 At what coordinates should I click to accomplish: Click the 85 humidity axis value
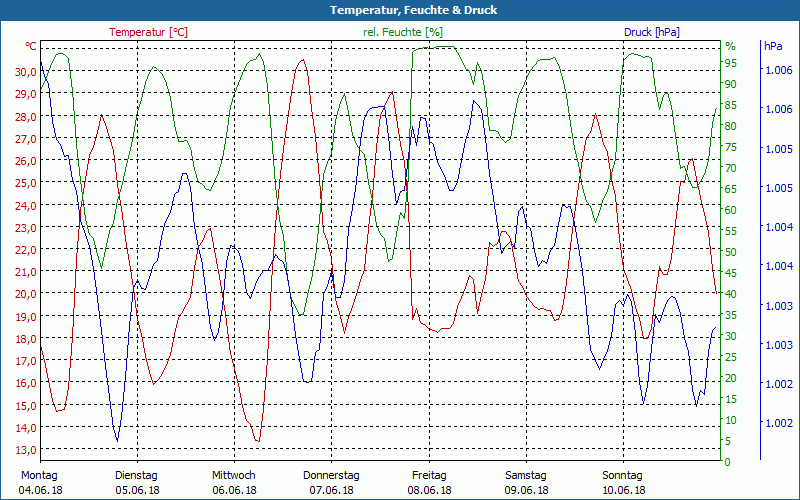(731, 106)
